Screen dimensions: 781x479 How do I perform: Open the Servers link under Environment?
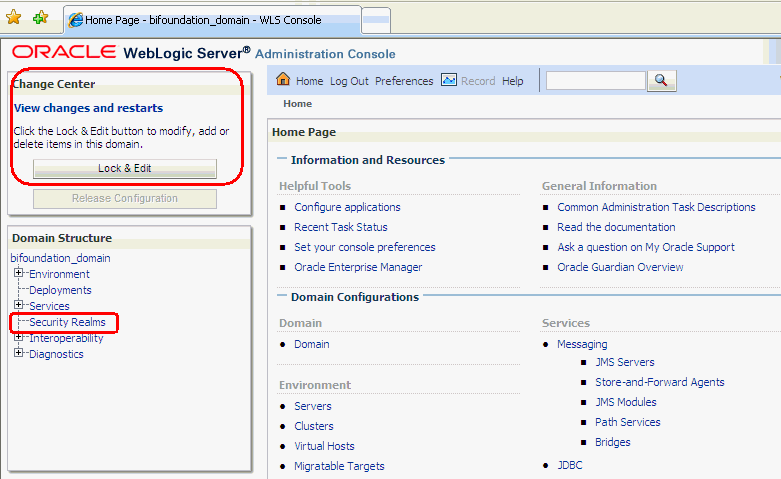coord(313,406)
